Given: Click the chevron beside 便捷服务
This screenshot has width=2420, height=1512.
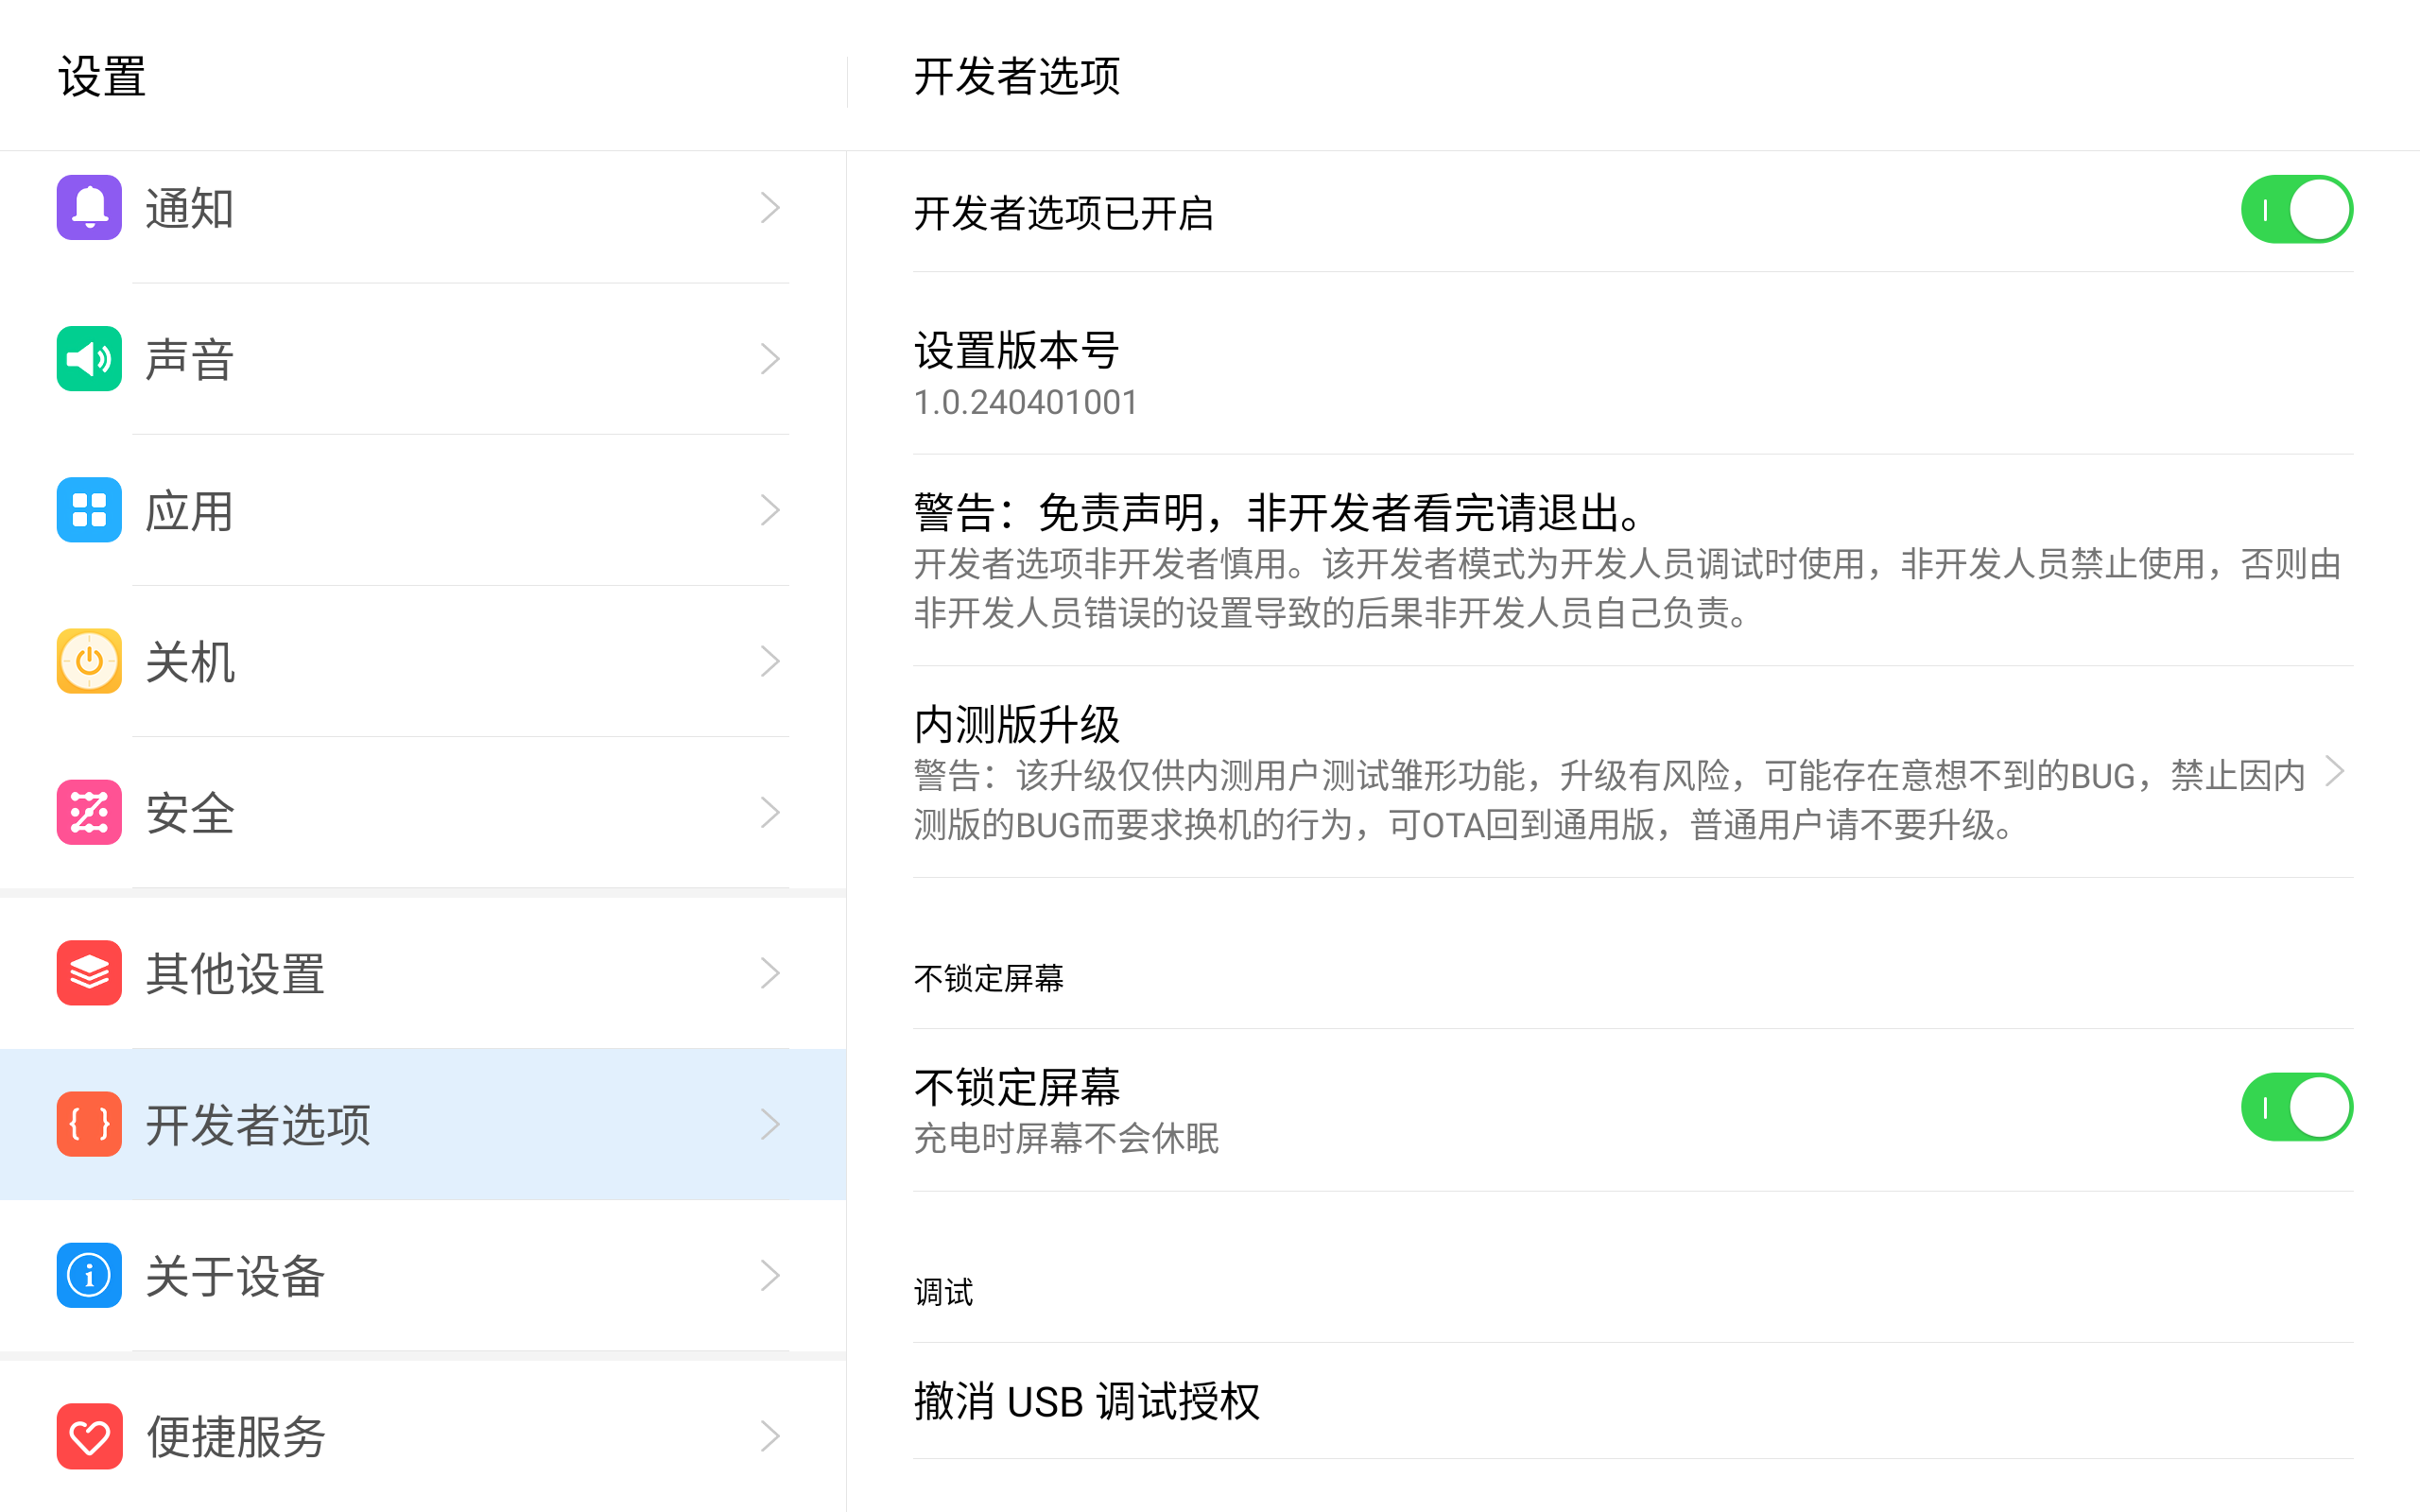Looking at the screenshot, I should (x=769, y=1436).
